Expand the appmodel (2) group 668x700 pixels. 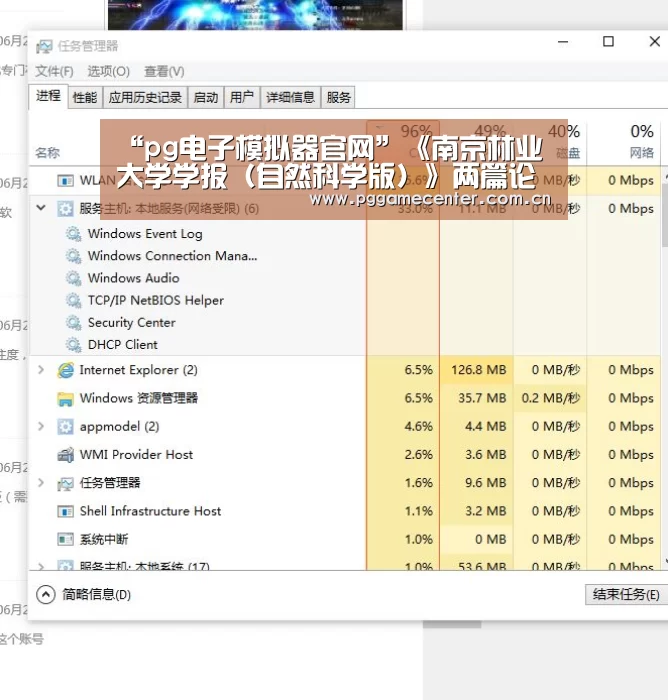click(x=41, y=426)
